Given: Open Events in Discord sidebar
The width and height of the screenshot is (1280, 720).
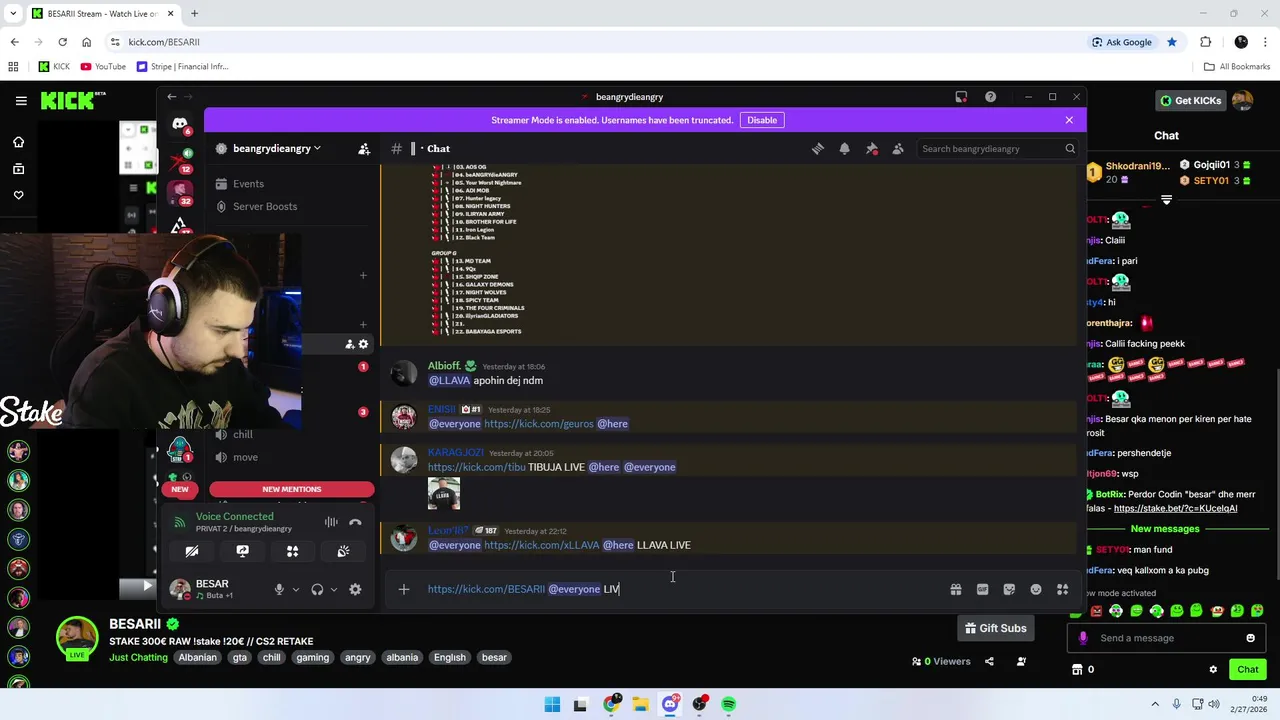Looking at the screenshot, I should 248,184.
